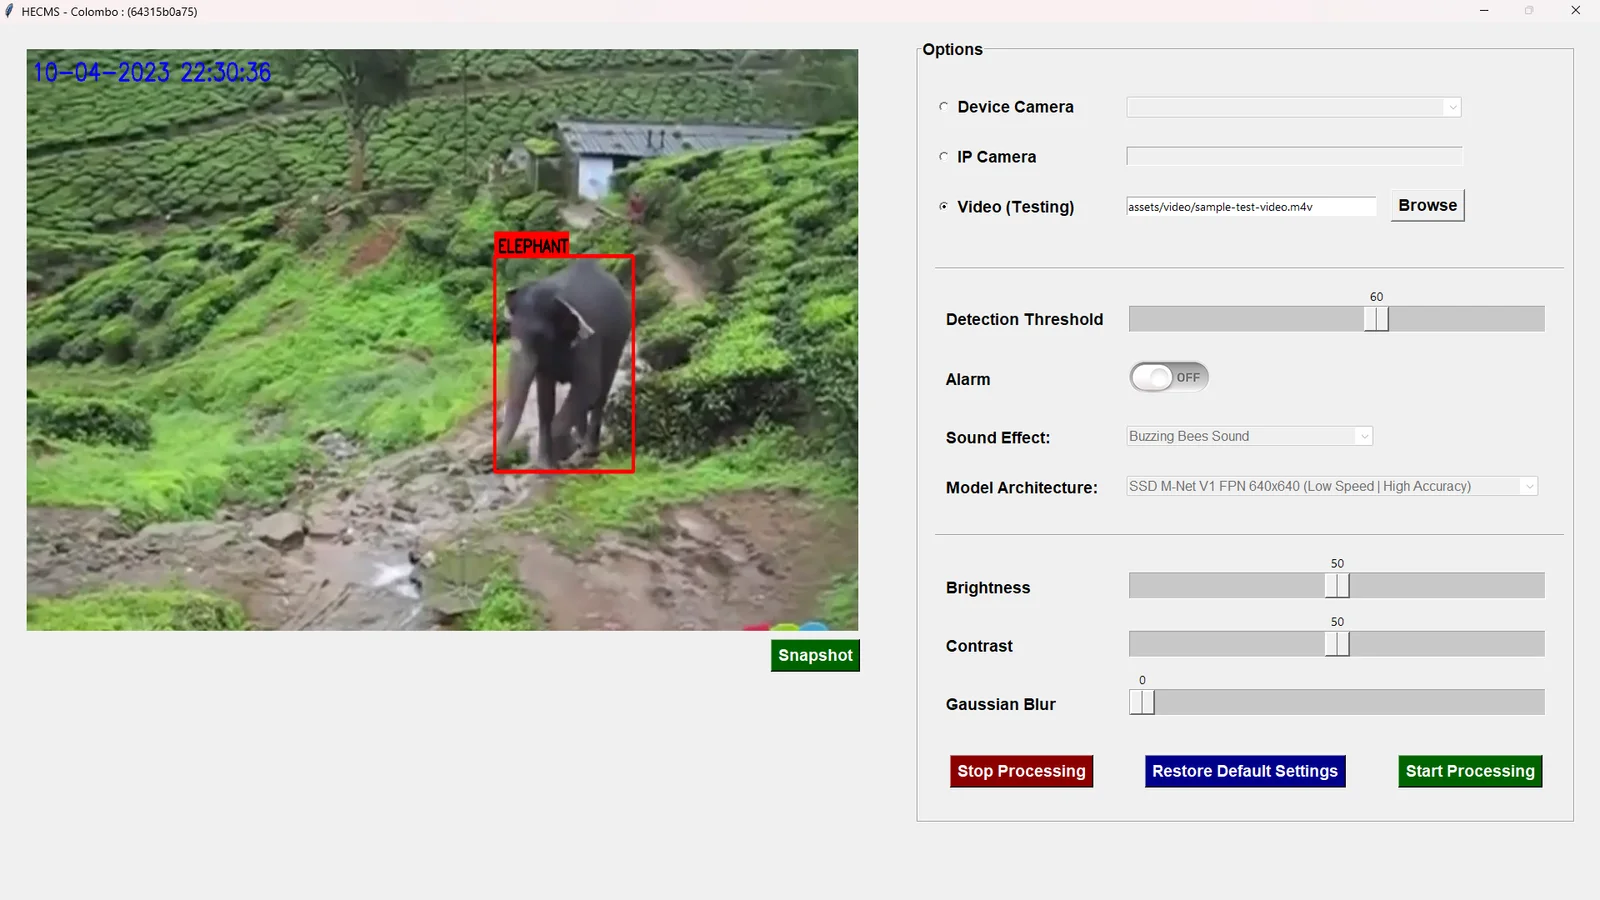Viewport: 1600px width, 900px height.
Task: Click the IP Camera address field
Action: pos(1293,157)
